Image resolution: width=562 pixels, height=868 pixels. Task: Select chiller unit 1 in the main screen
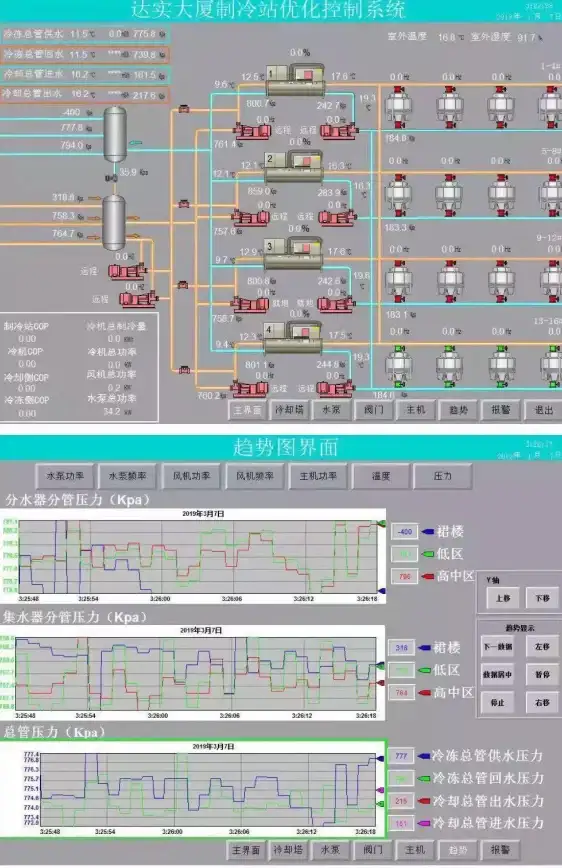(x=295, y=81)
